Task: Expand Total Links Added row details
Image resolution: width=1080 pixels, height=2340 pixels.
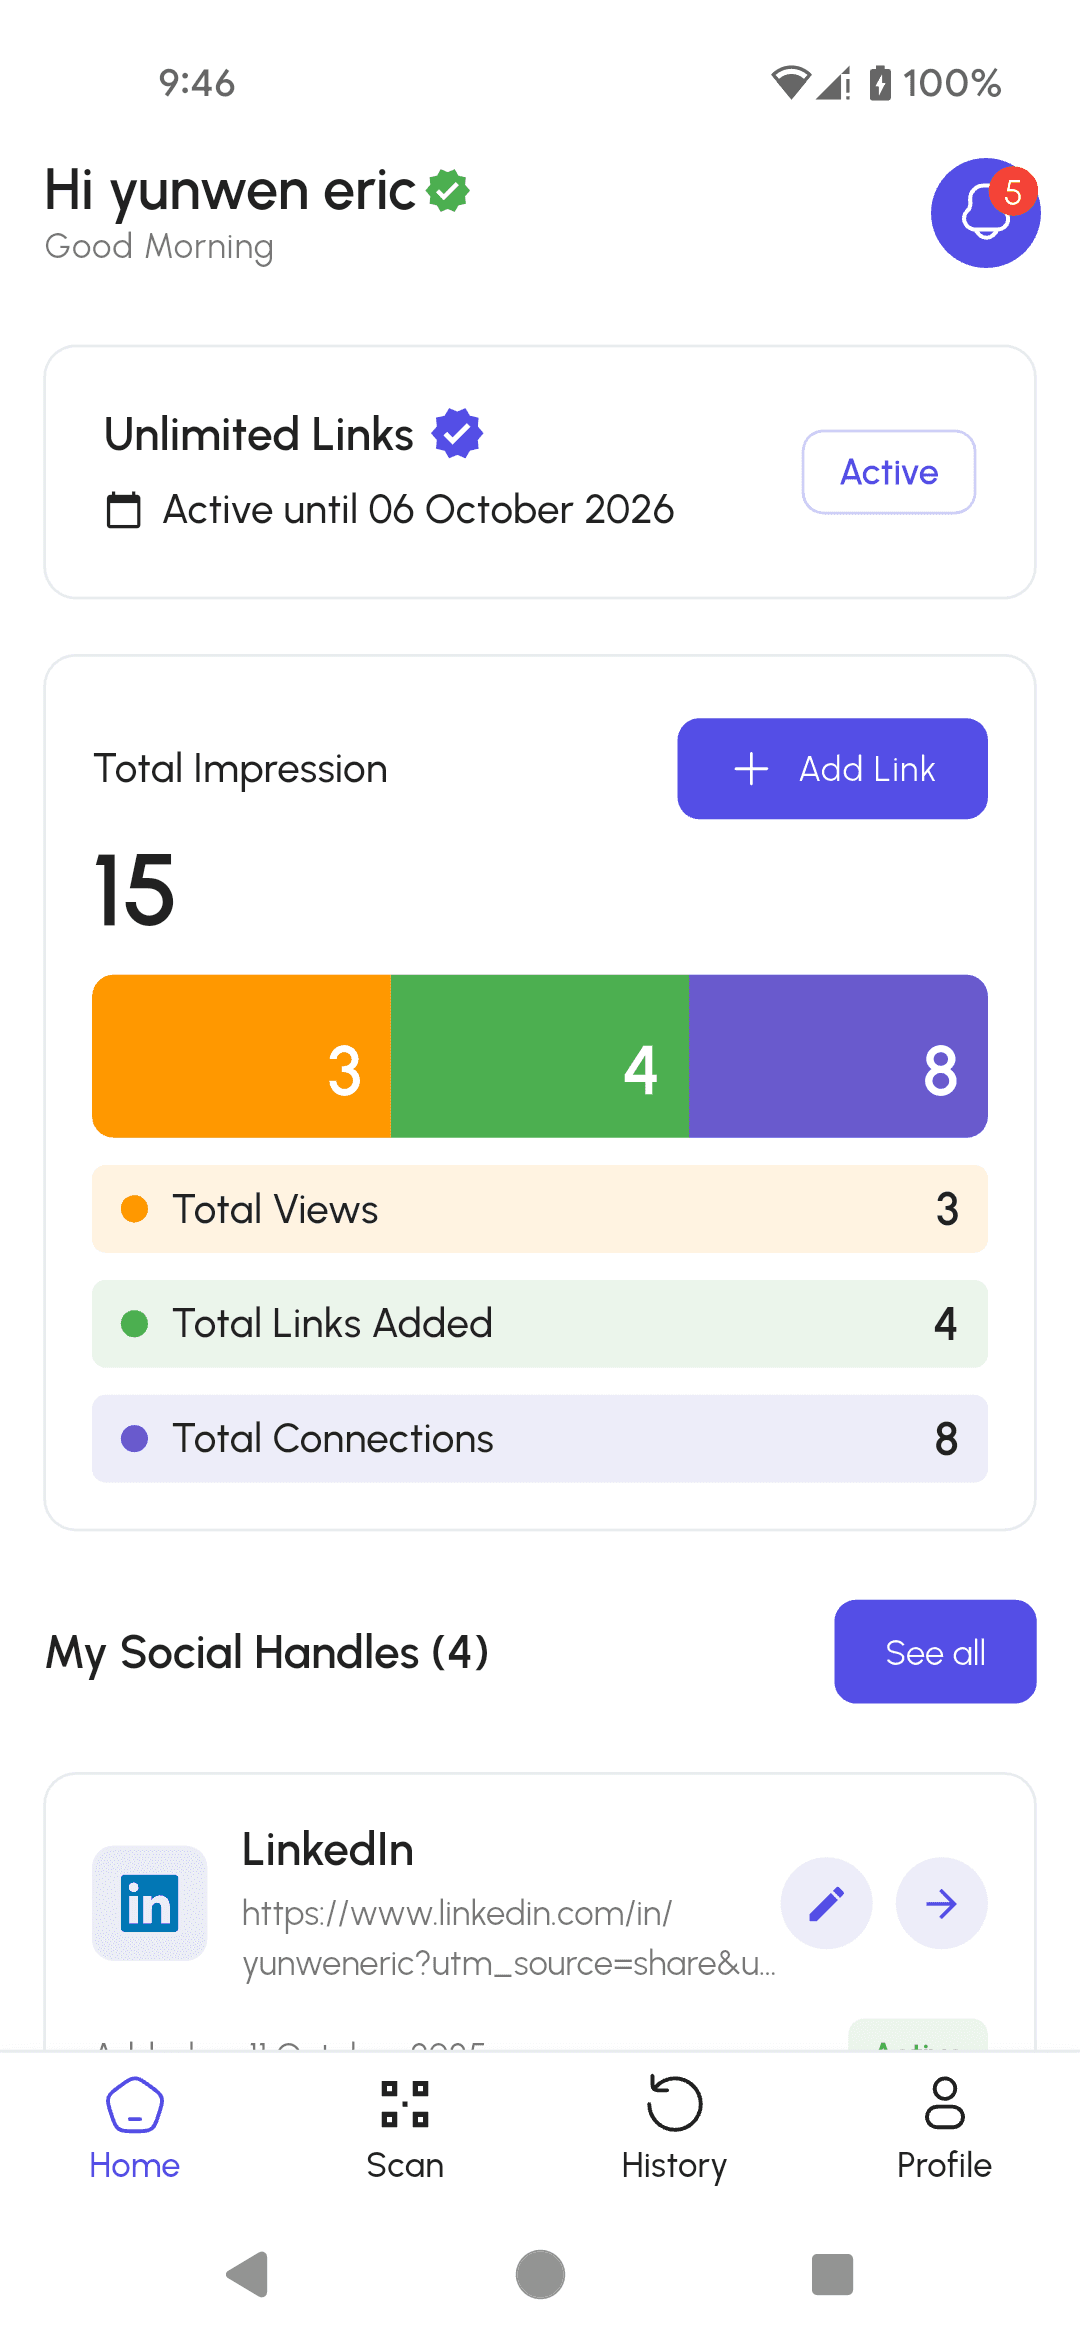Action: pos(540,1324)
